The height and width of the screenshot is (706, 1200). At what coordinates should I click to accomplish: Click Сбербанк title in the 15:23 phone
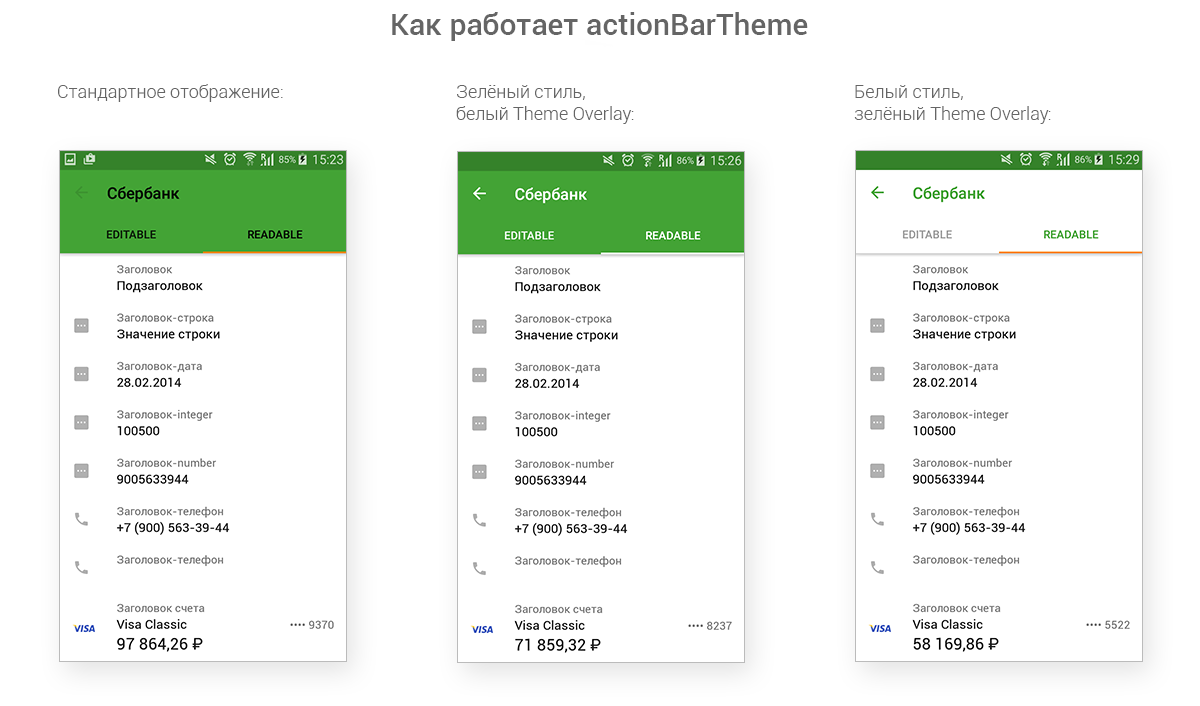143,193
